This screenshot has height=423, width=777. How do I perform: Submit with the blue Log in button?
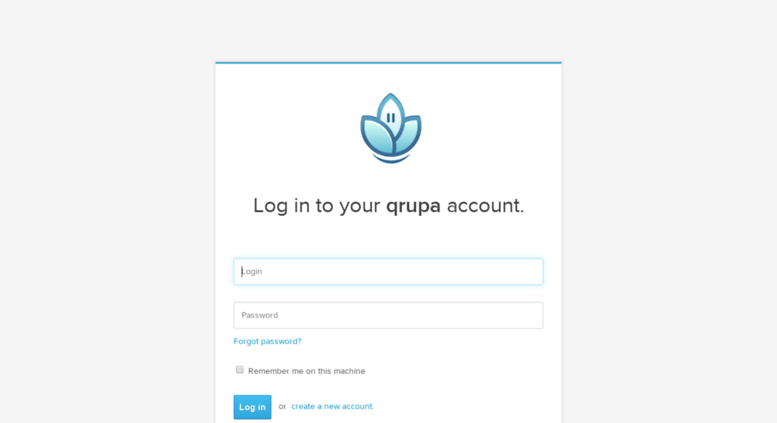pos(252,407)
